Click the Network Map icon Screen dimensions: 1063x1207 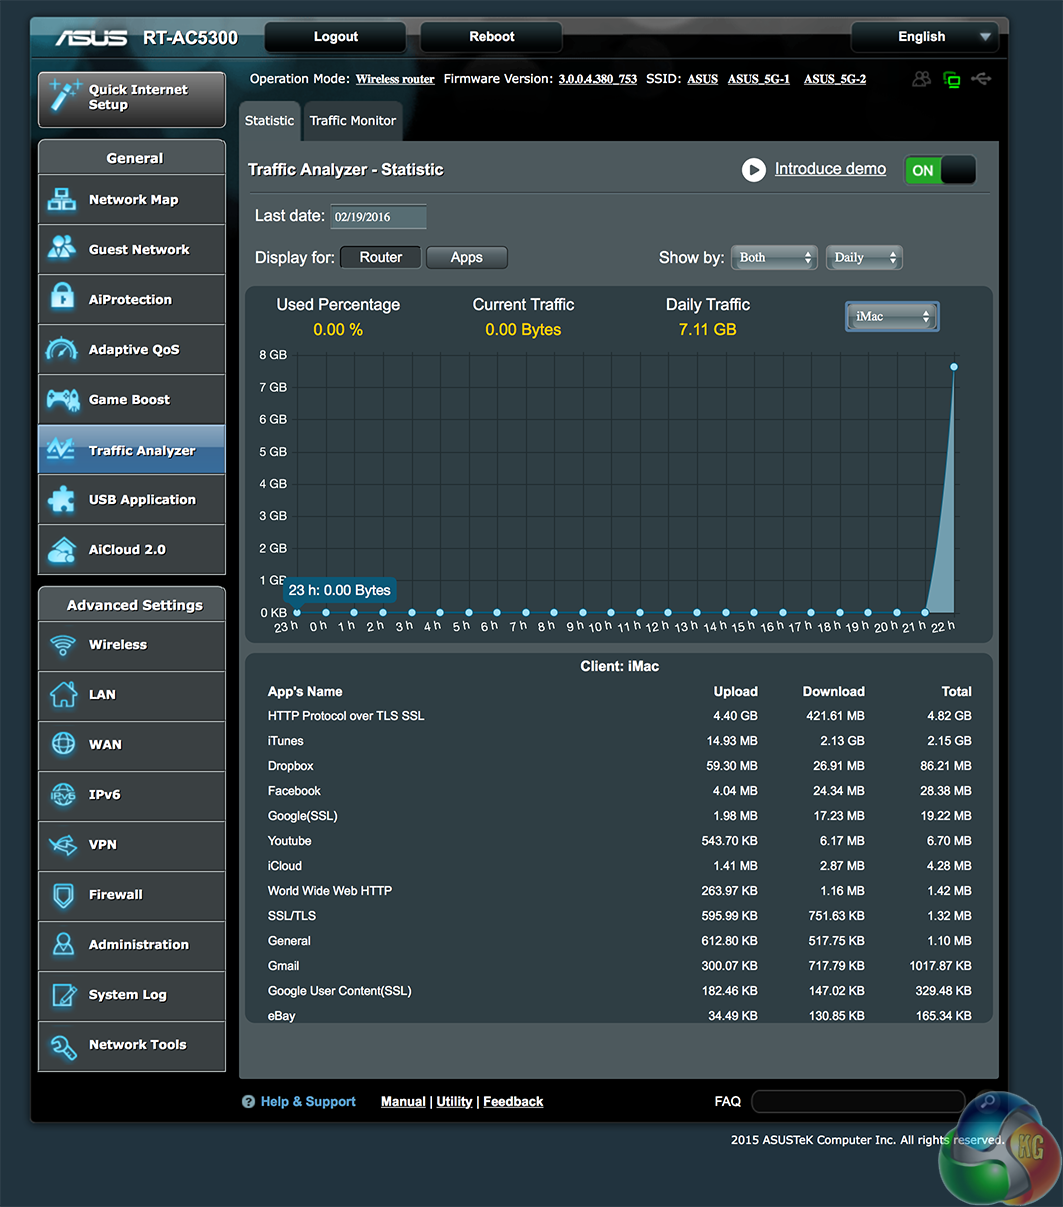pyautogui.click(x=62, y=199)
